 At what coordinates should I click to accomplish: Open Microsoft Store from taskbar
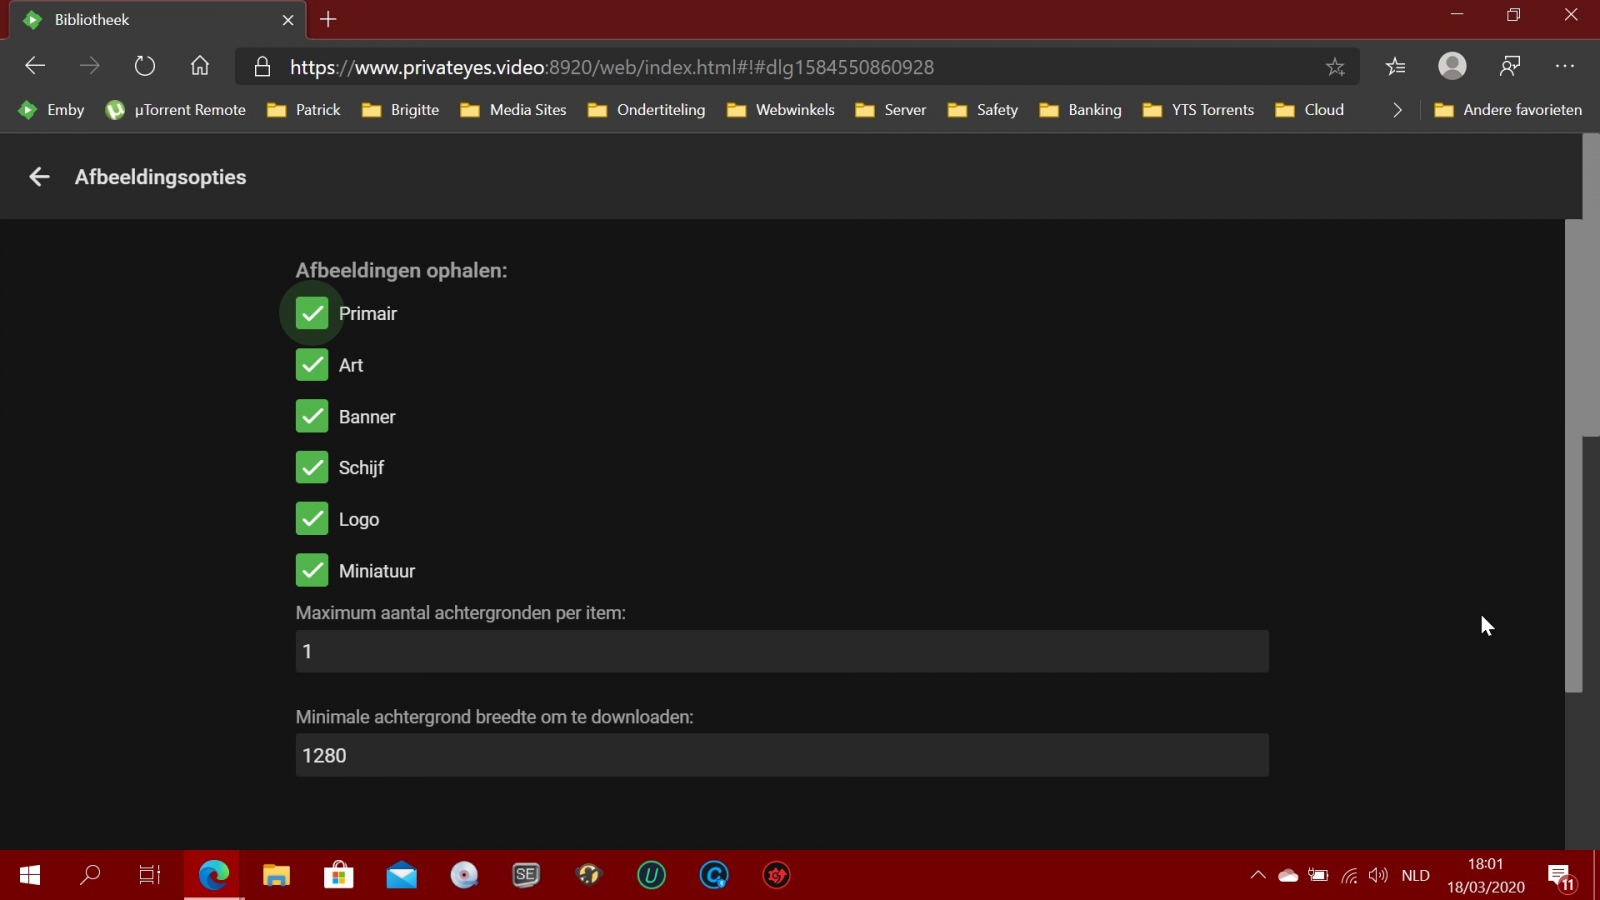339,876
